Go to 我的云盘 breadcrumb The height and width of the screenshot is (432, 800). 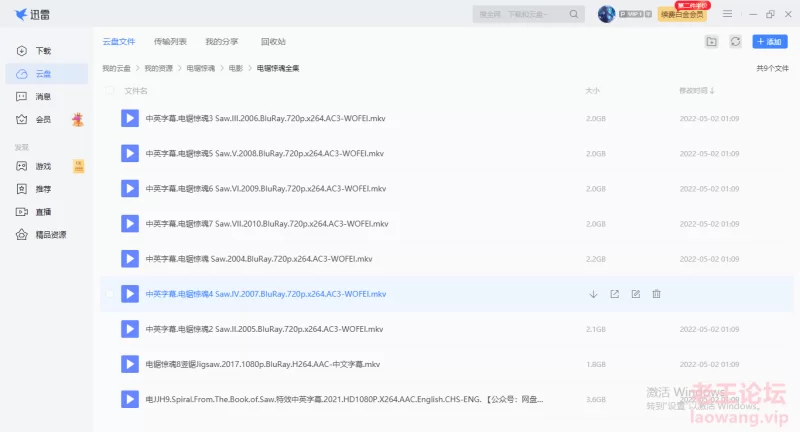click(116, 68)
